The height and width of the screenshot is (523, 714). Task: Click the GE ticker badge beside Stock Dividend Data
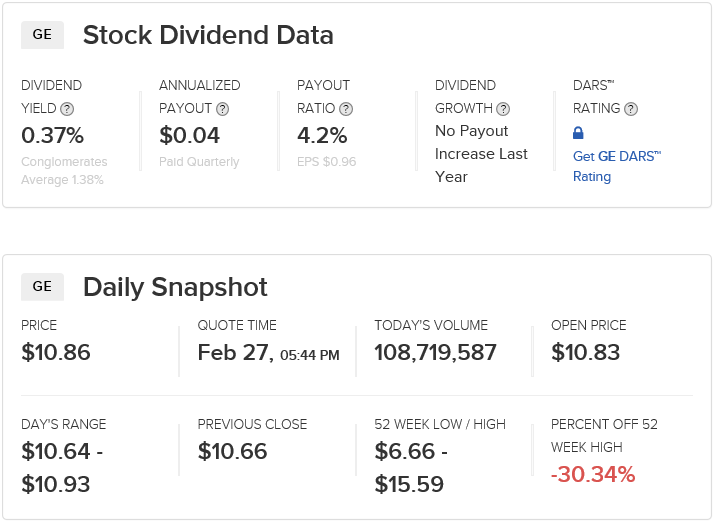pyautogui.click(x=42, y=35)
